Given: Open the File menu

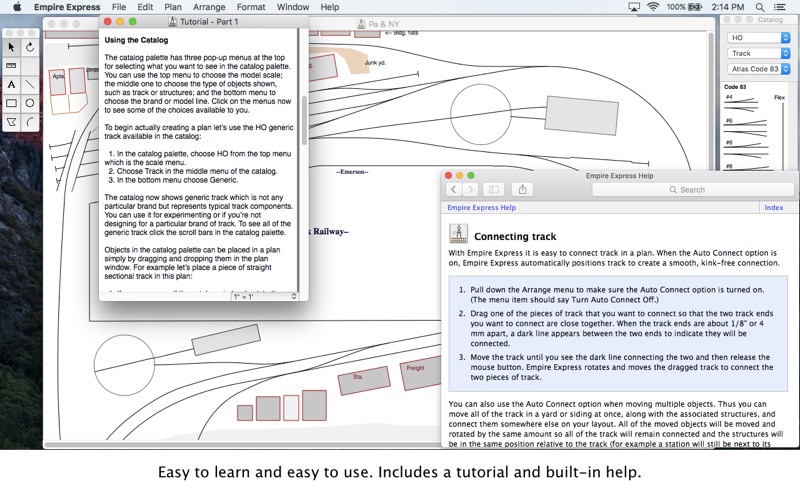Looking at the screenshot, I should point(119,7).
